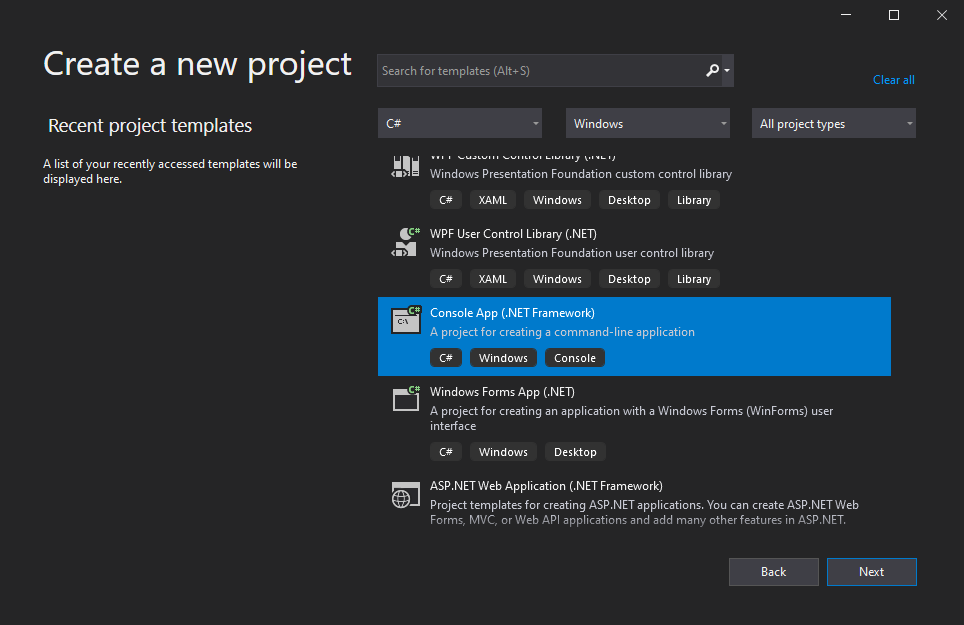Click the Console tag on Console App
Image resolution: width=964 pixels, height=625 pixels.
tap(575, 358)
